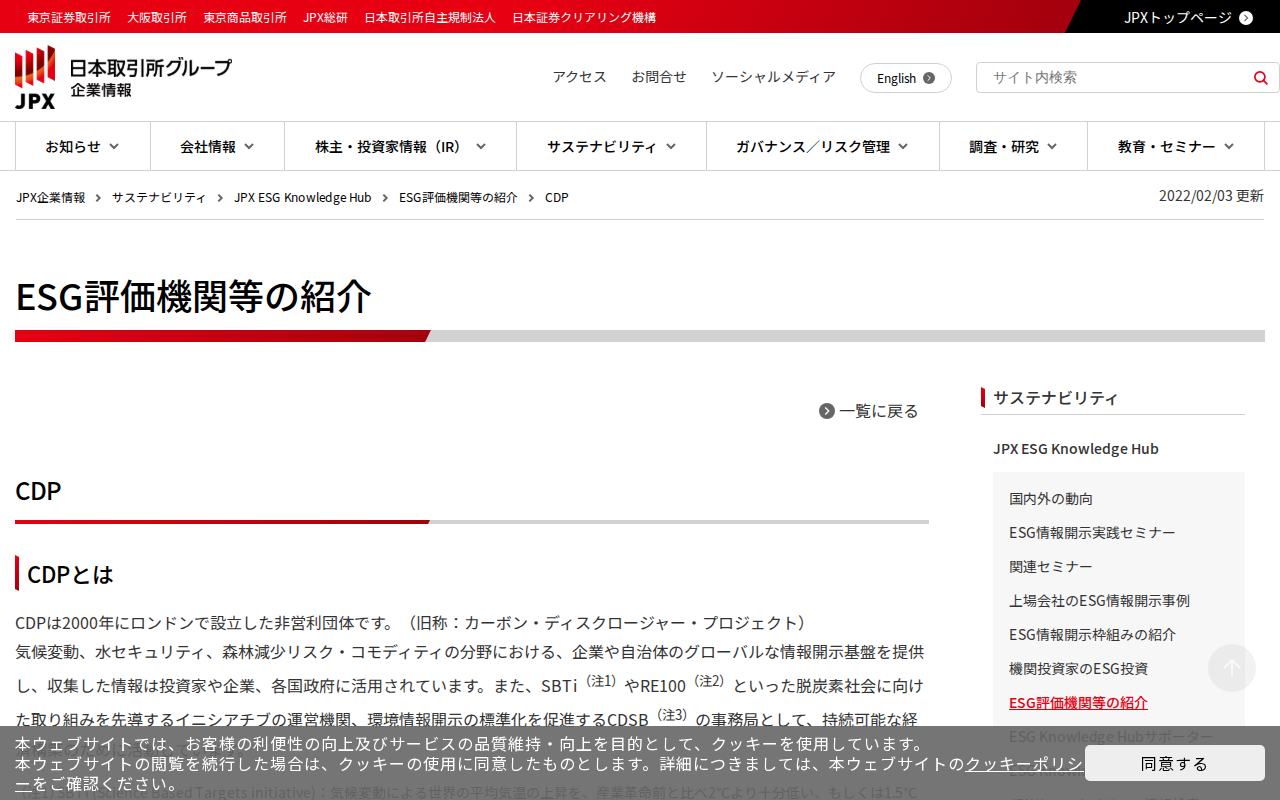Click the JPX ESG Knowledge Hub breadcrumb
Screen dimensions: 1280x800
click(x=303, y=197)
